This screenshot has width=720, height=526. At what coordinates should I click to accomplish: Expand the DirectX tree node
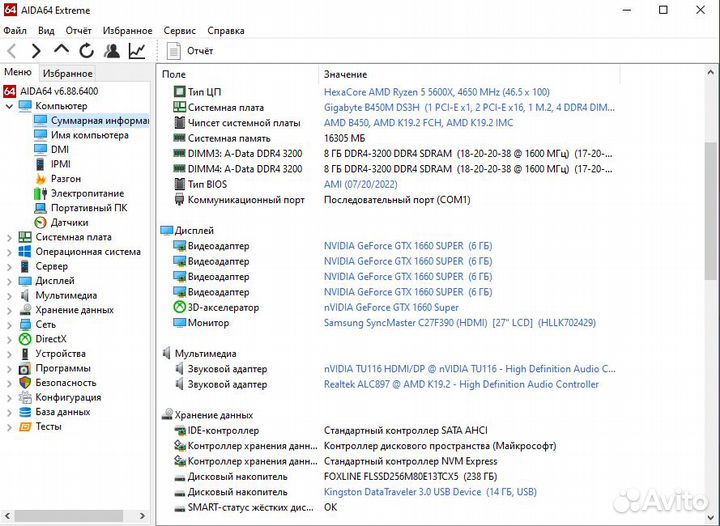[9, 339]
